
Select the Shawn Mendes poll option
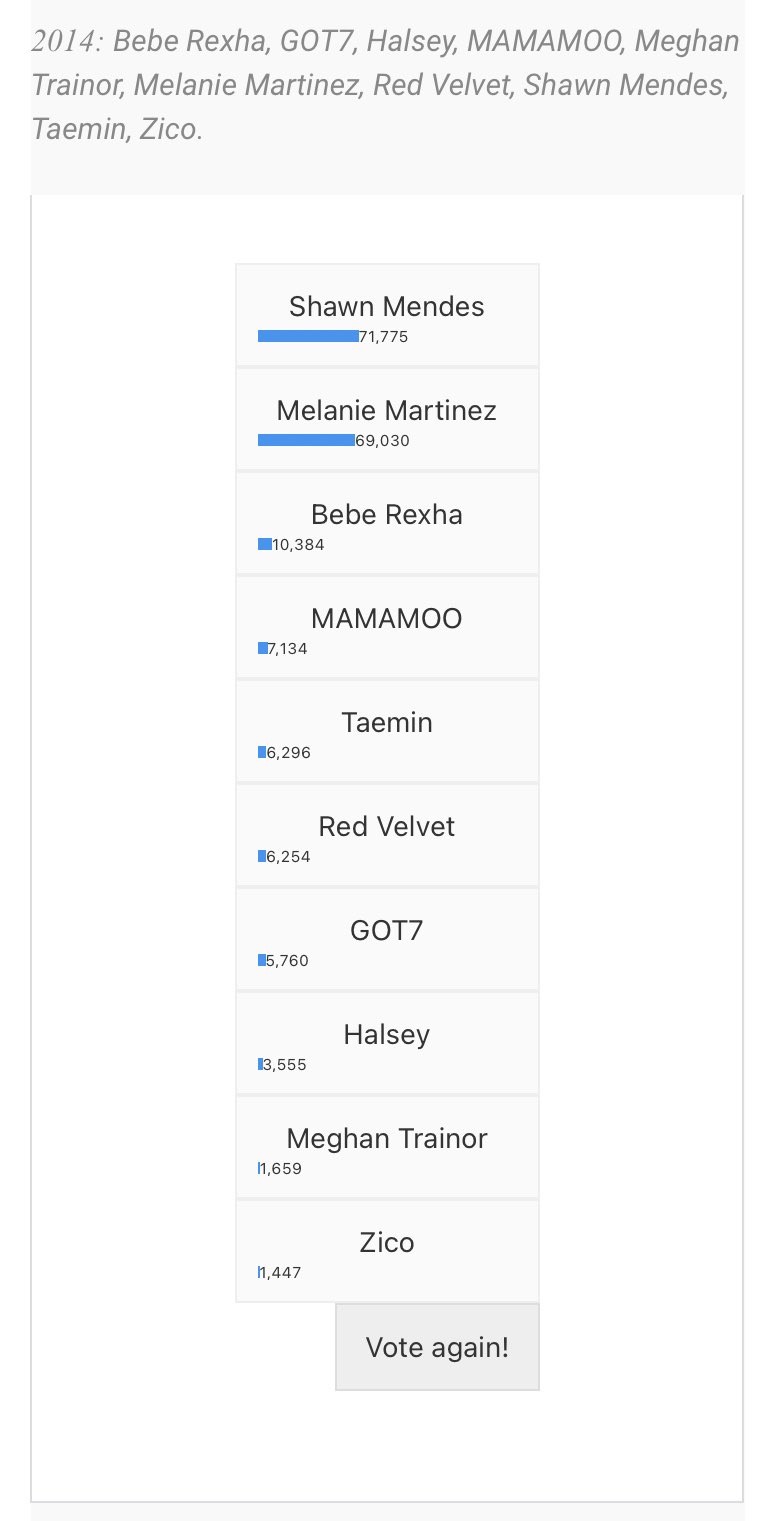[x=387, y=315]
